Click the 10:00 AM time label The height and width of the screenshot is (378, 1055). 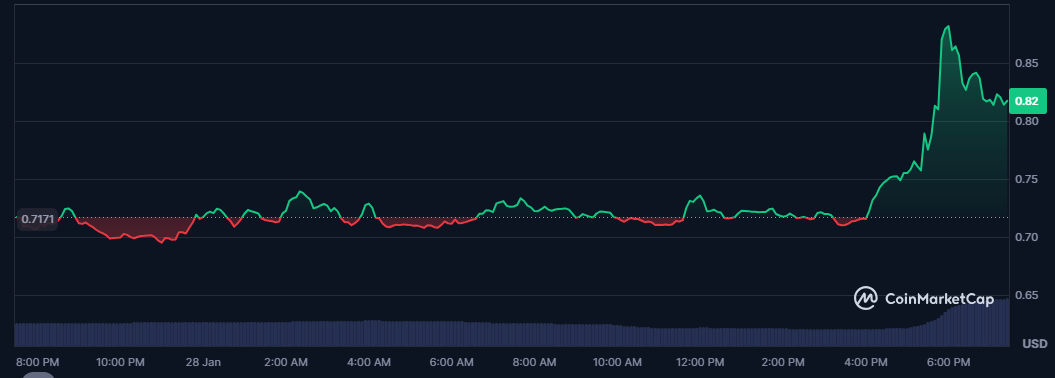pos(617,363)
